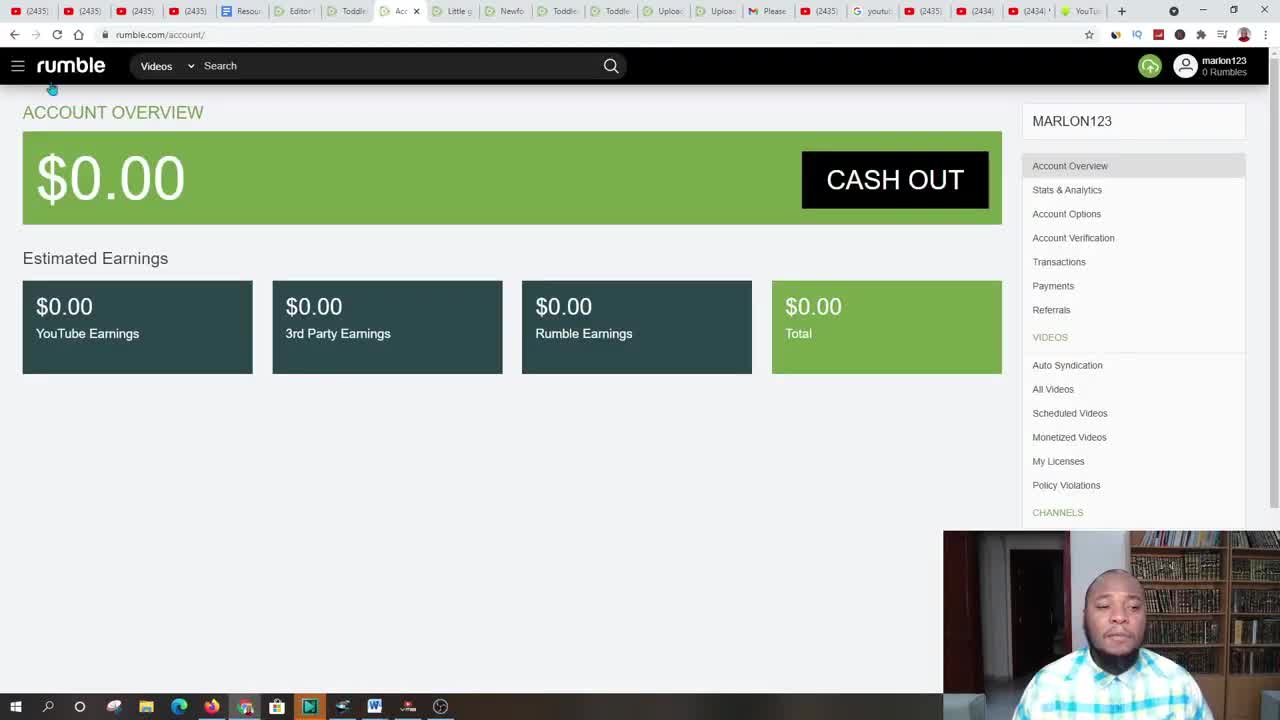Open File Explorer from the taskbar
The image size is (1280, 720).
pyautogui.click(x=146, y=707)
